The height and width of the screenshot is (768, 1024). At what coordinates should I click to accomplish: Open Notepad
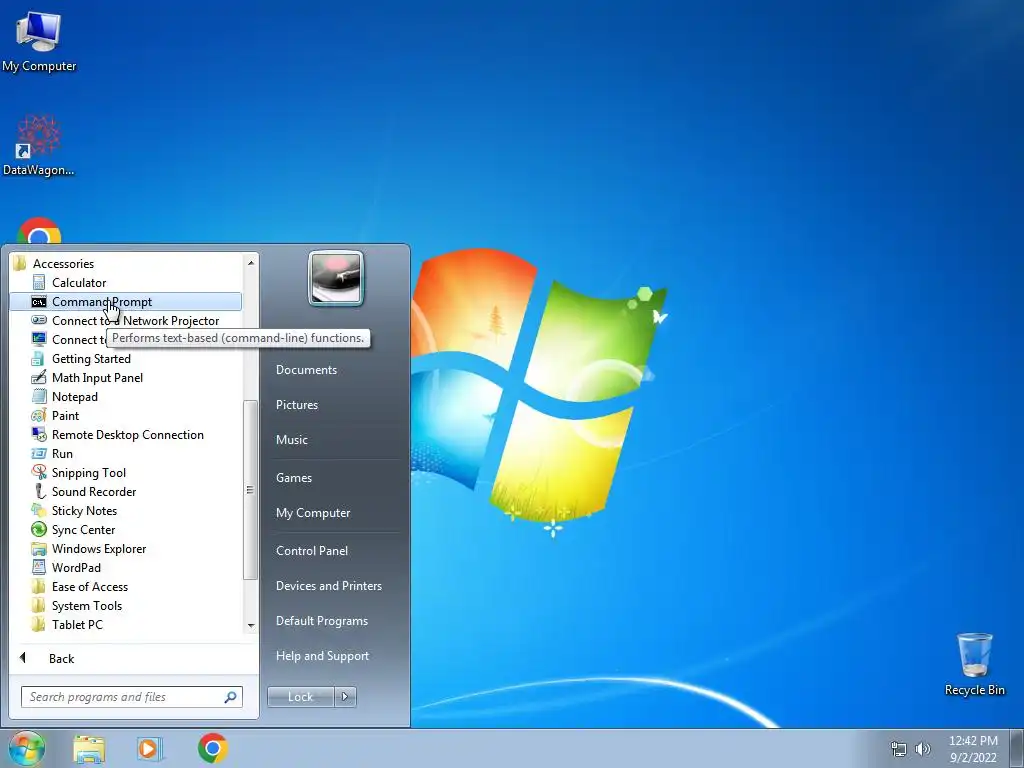pyautogui.click(x=125, y=396)
